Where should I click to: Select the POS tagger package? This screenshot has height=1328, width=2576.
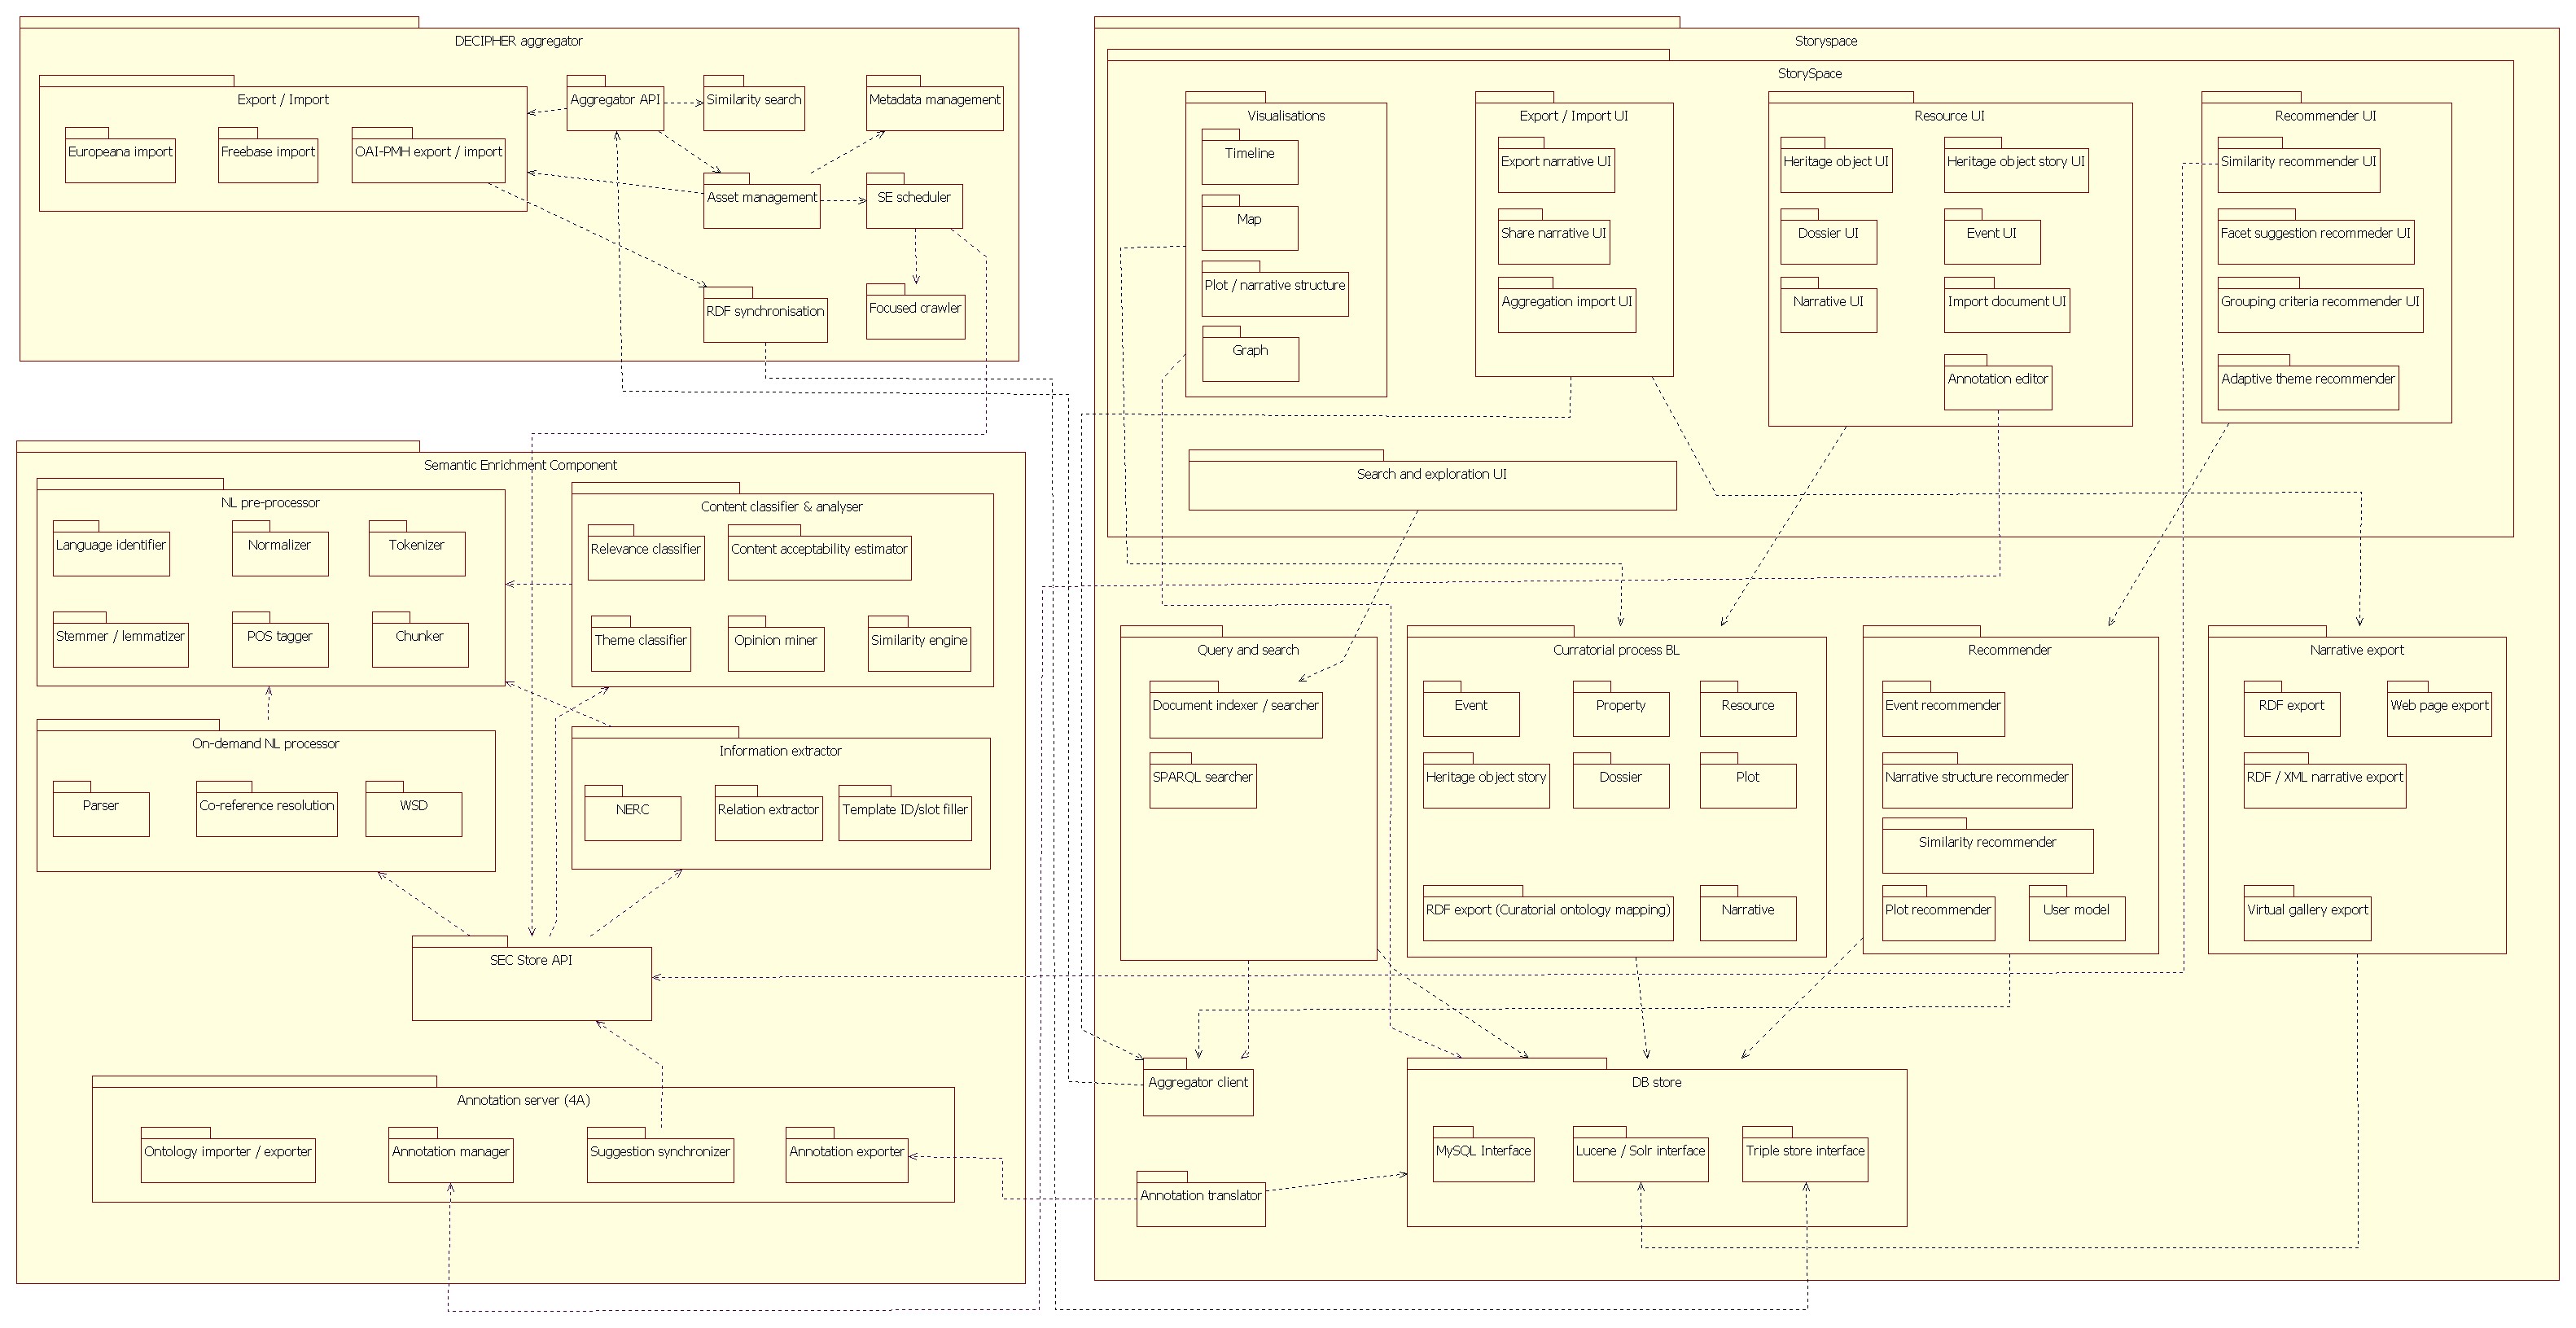point(279,644)
